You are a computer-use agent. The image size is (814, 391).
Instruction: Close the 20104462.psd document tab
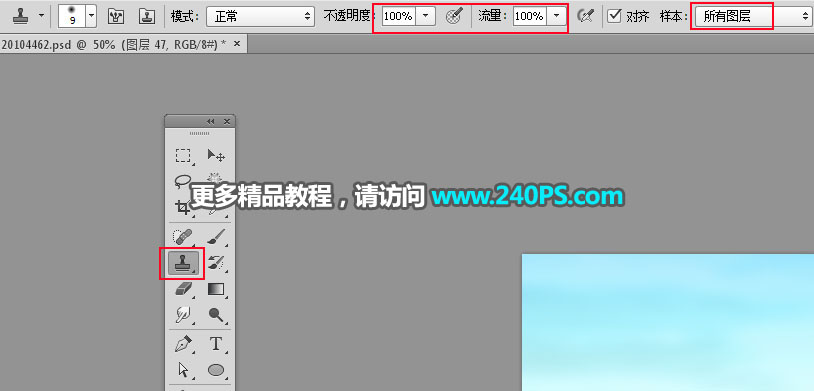[237, 44]
